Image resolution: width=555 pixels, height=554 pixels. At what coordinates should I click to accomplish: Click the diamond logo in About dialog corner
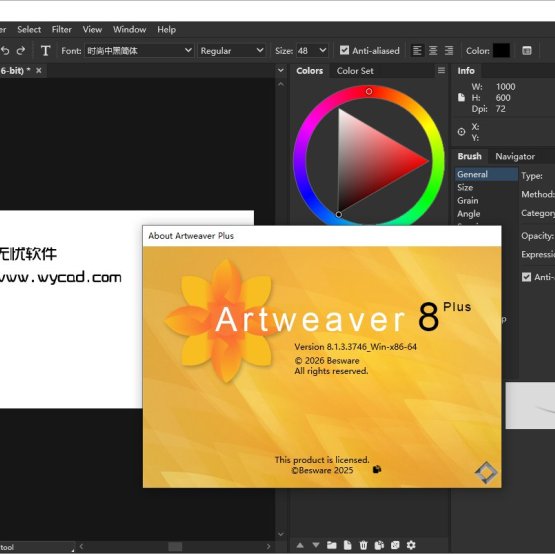tap(486, 473)
